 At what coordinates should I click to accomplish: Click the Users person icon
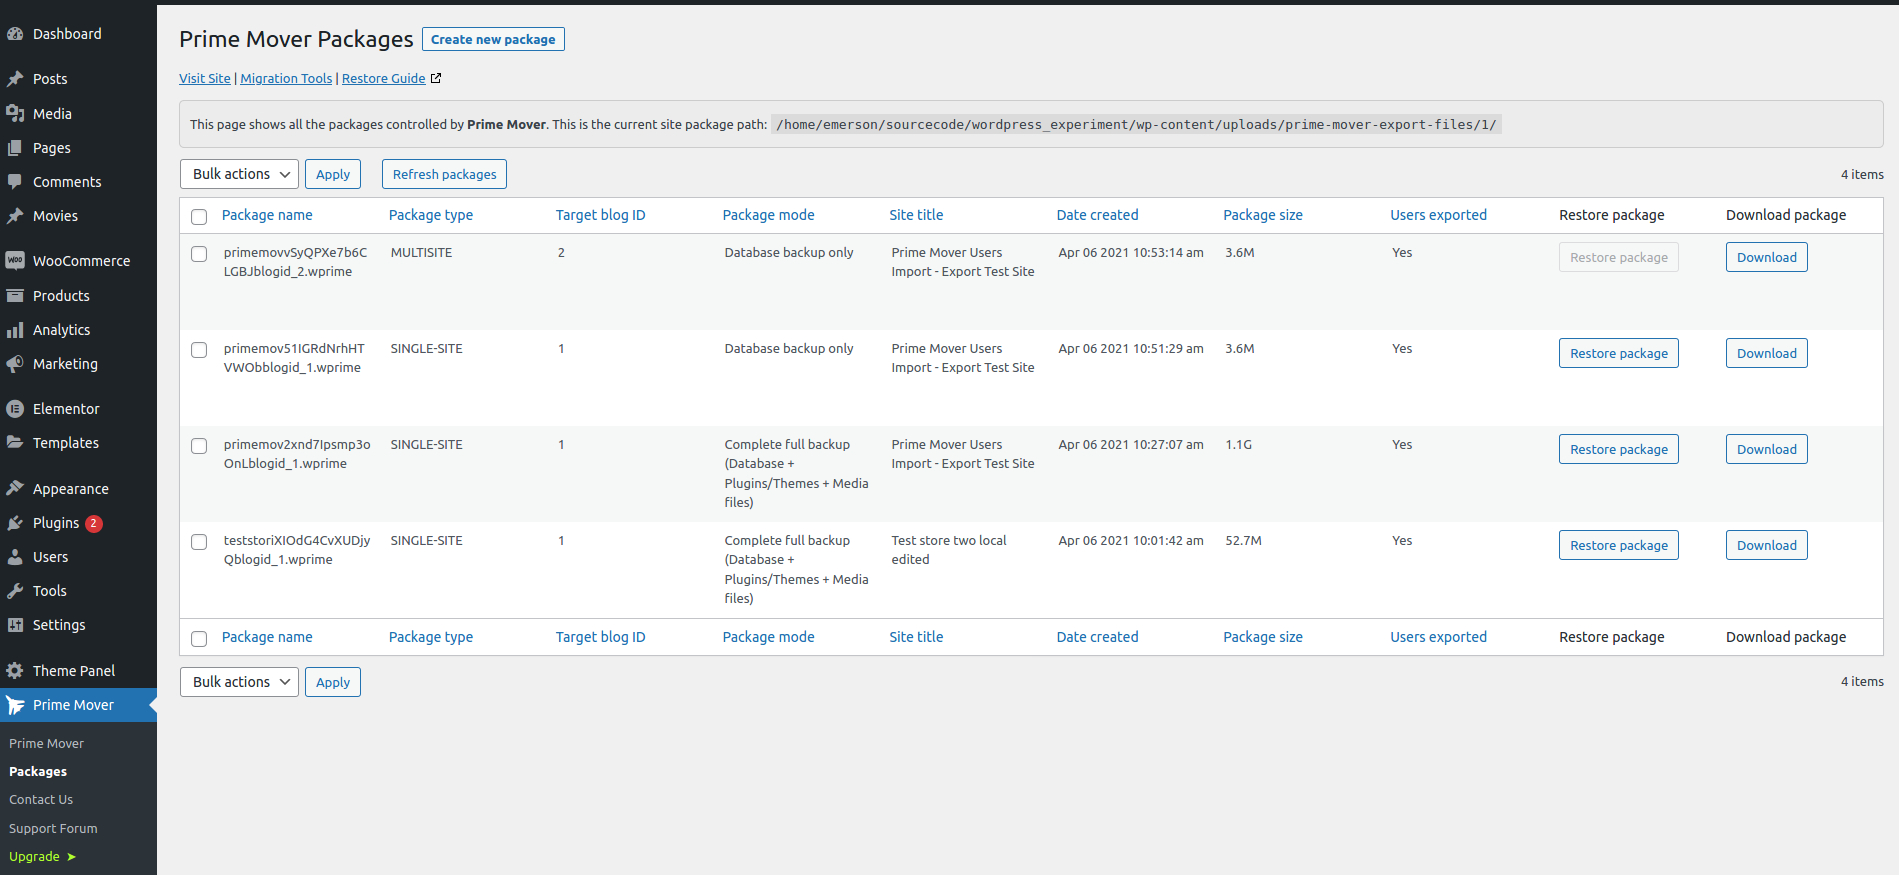pos(15,557)
